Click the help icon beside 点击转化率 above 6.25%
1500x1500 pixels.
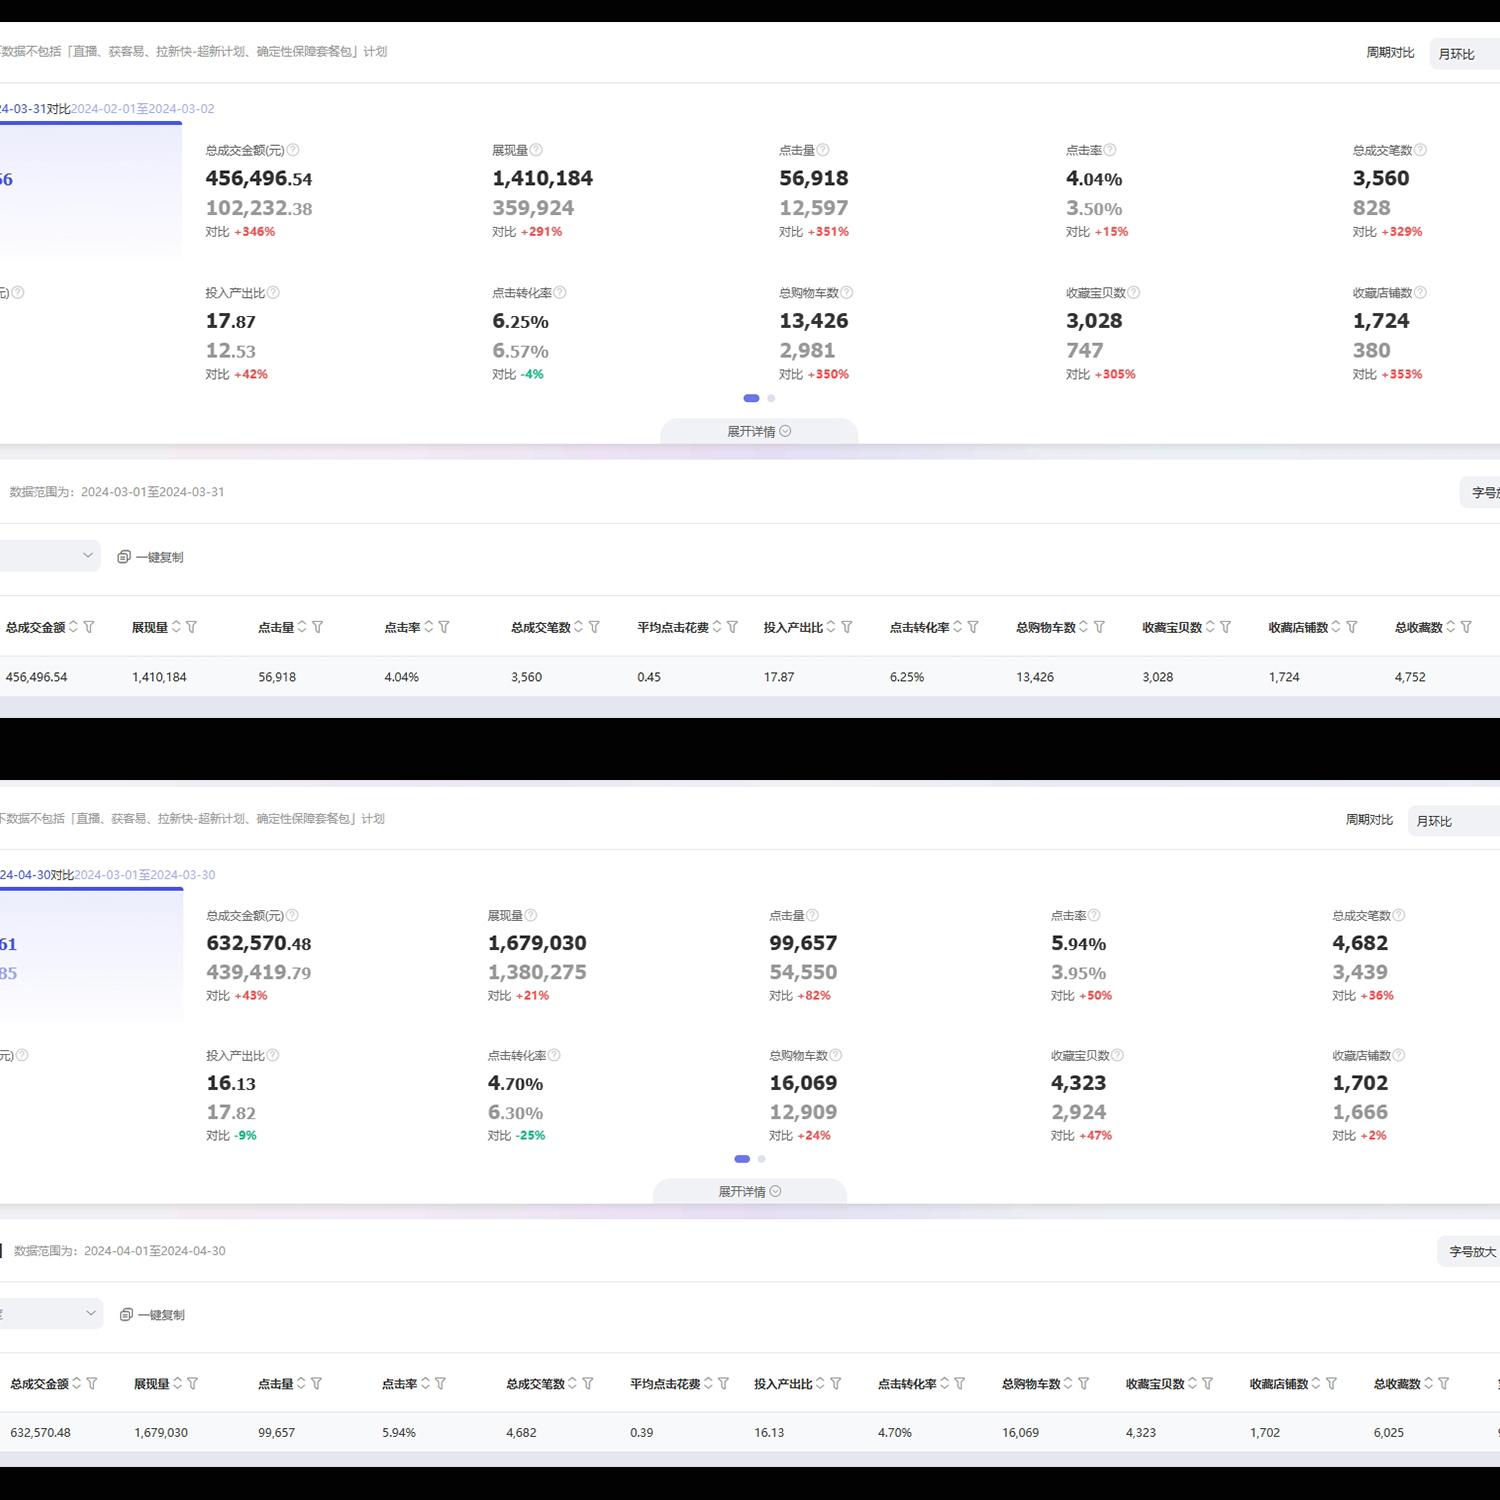[560, 293]
